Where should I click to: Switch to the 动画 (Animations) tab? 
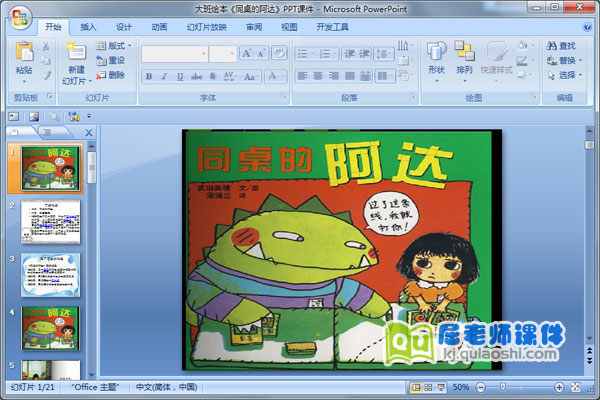[159, 27]
